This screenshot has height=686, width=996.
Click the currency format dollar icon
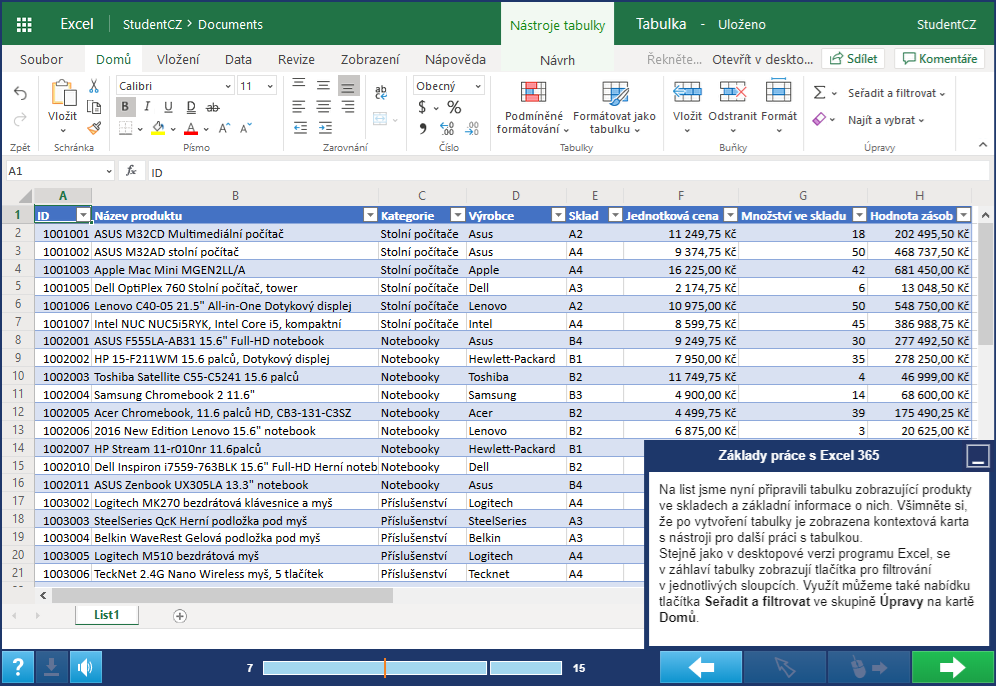(422, 107)
